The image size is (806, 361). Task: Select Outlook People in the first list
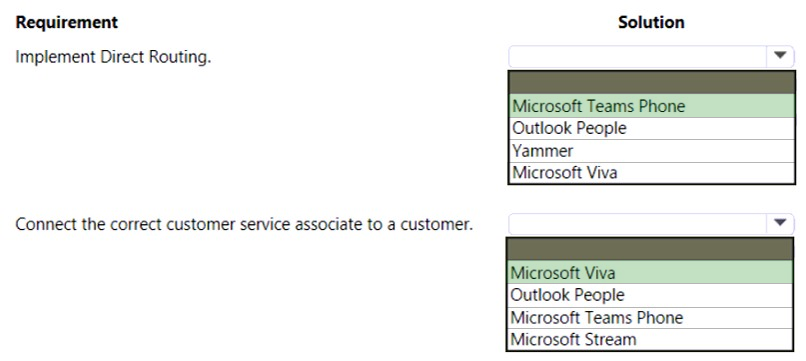pyautogui.click(x=652, y=128)
